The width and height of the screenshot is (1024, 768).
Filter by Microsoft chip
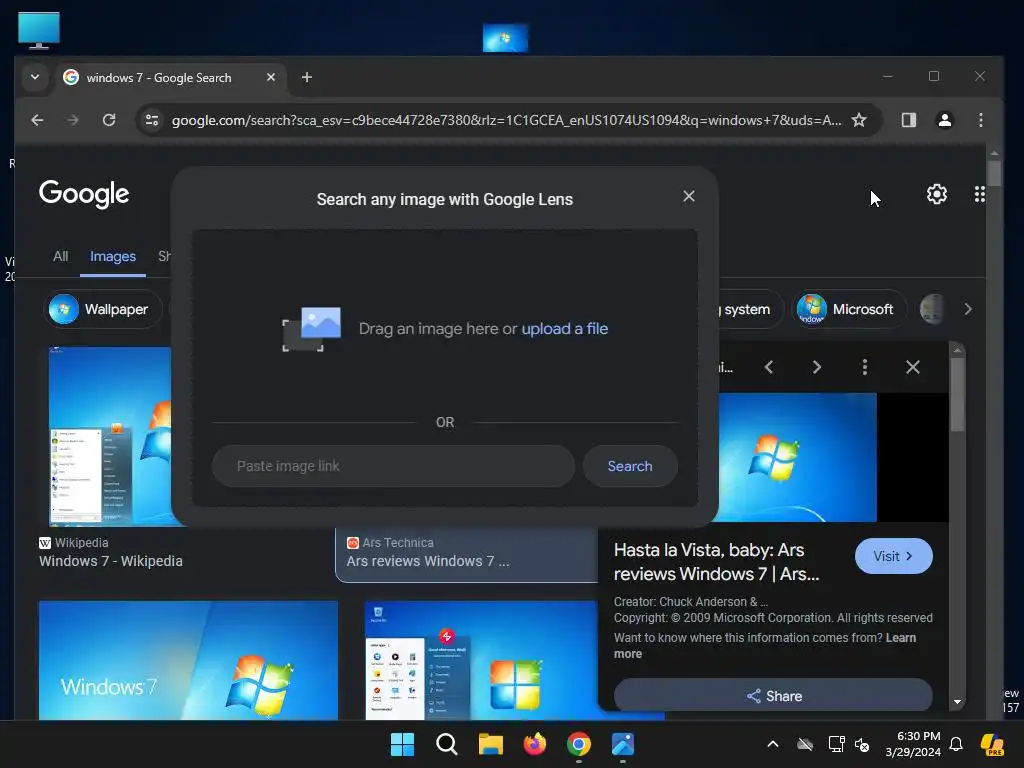(849, 309)
